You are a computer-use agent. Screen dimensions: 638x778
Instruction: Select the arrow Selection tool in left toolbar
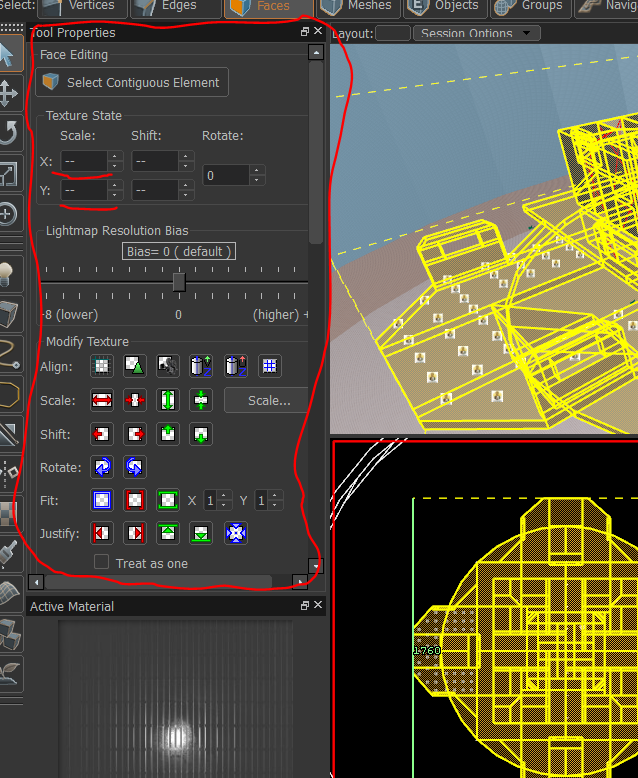point(9,54)
